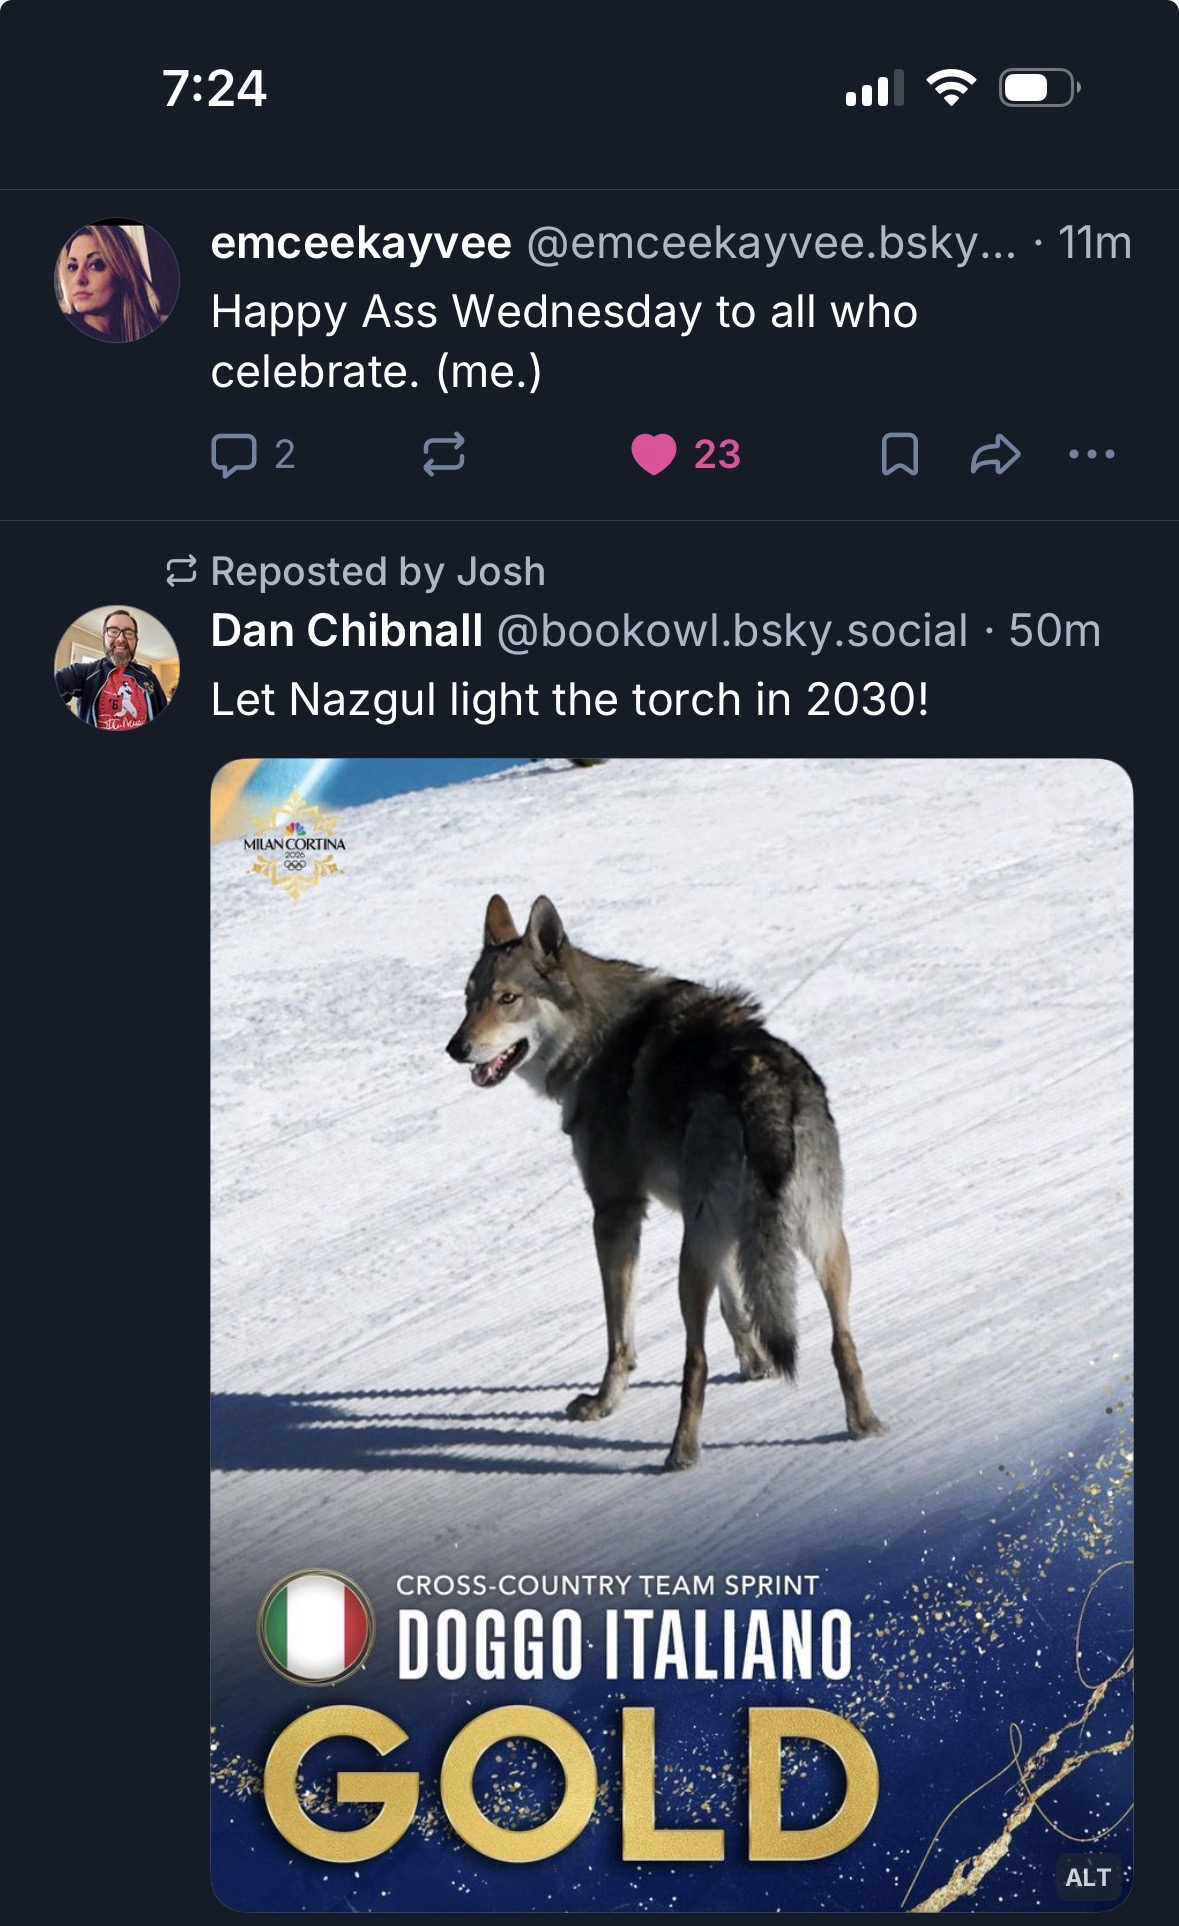
Task: Repost emceekayvee's Wednesday post
Action: pyautogui.click(x=443, y=455)
